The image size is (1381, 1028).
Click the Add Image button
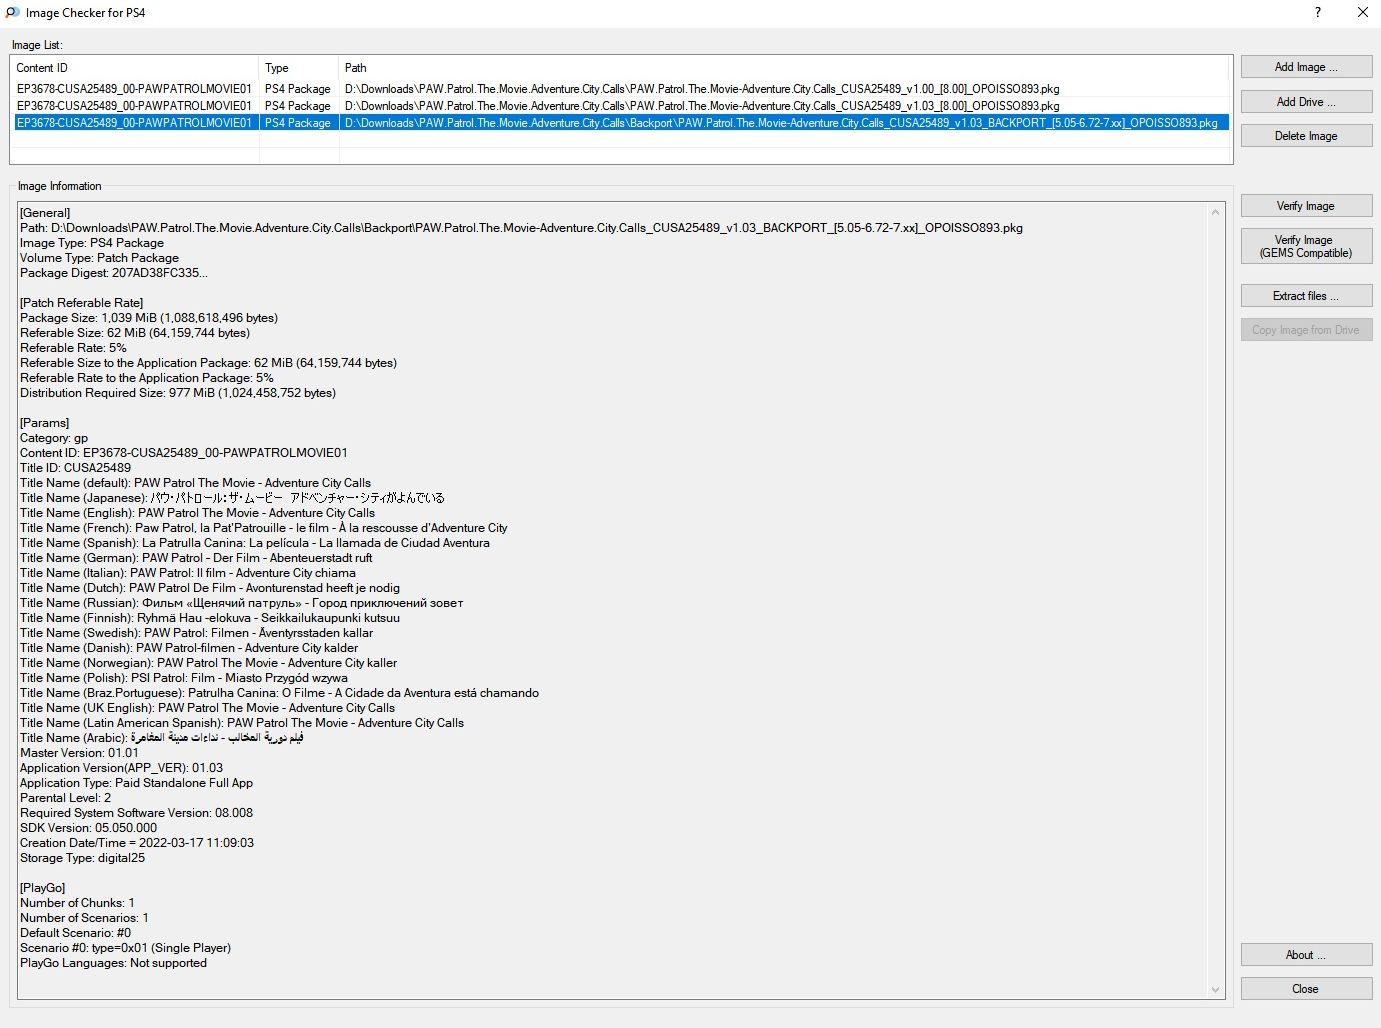tap(1306, 67)
